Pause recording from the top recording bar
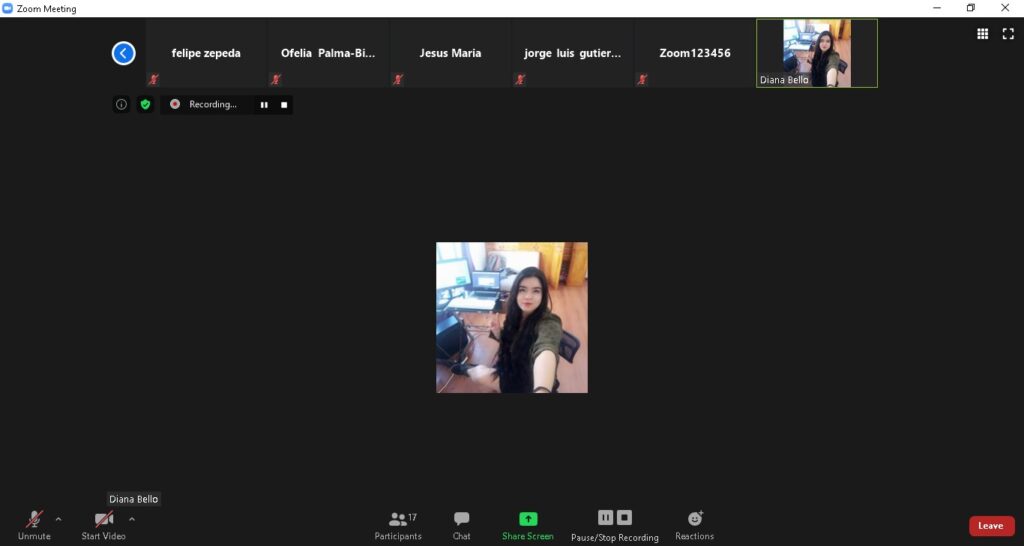This screenshot has width=1024, height=546. tap(264, 104)
